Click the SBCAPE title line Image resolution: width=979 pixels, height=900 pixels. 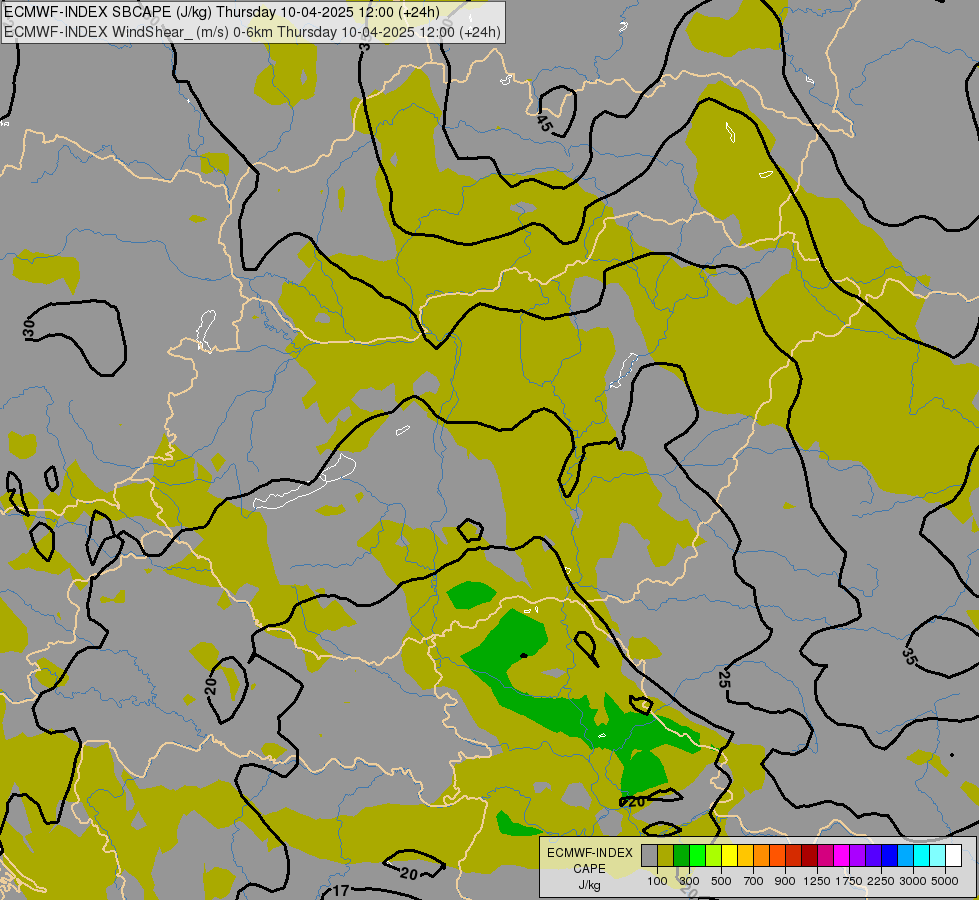(222, 12)
